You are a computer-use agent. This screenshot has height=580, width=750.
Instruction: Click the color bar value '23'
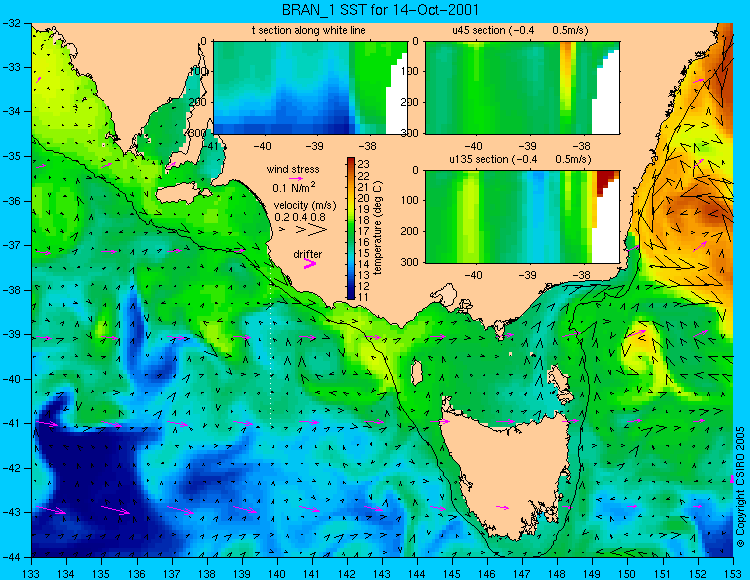tap(363, 165)
